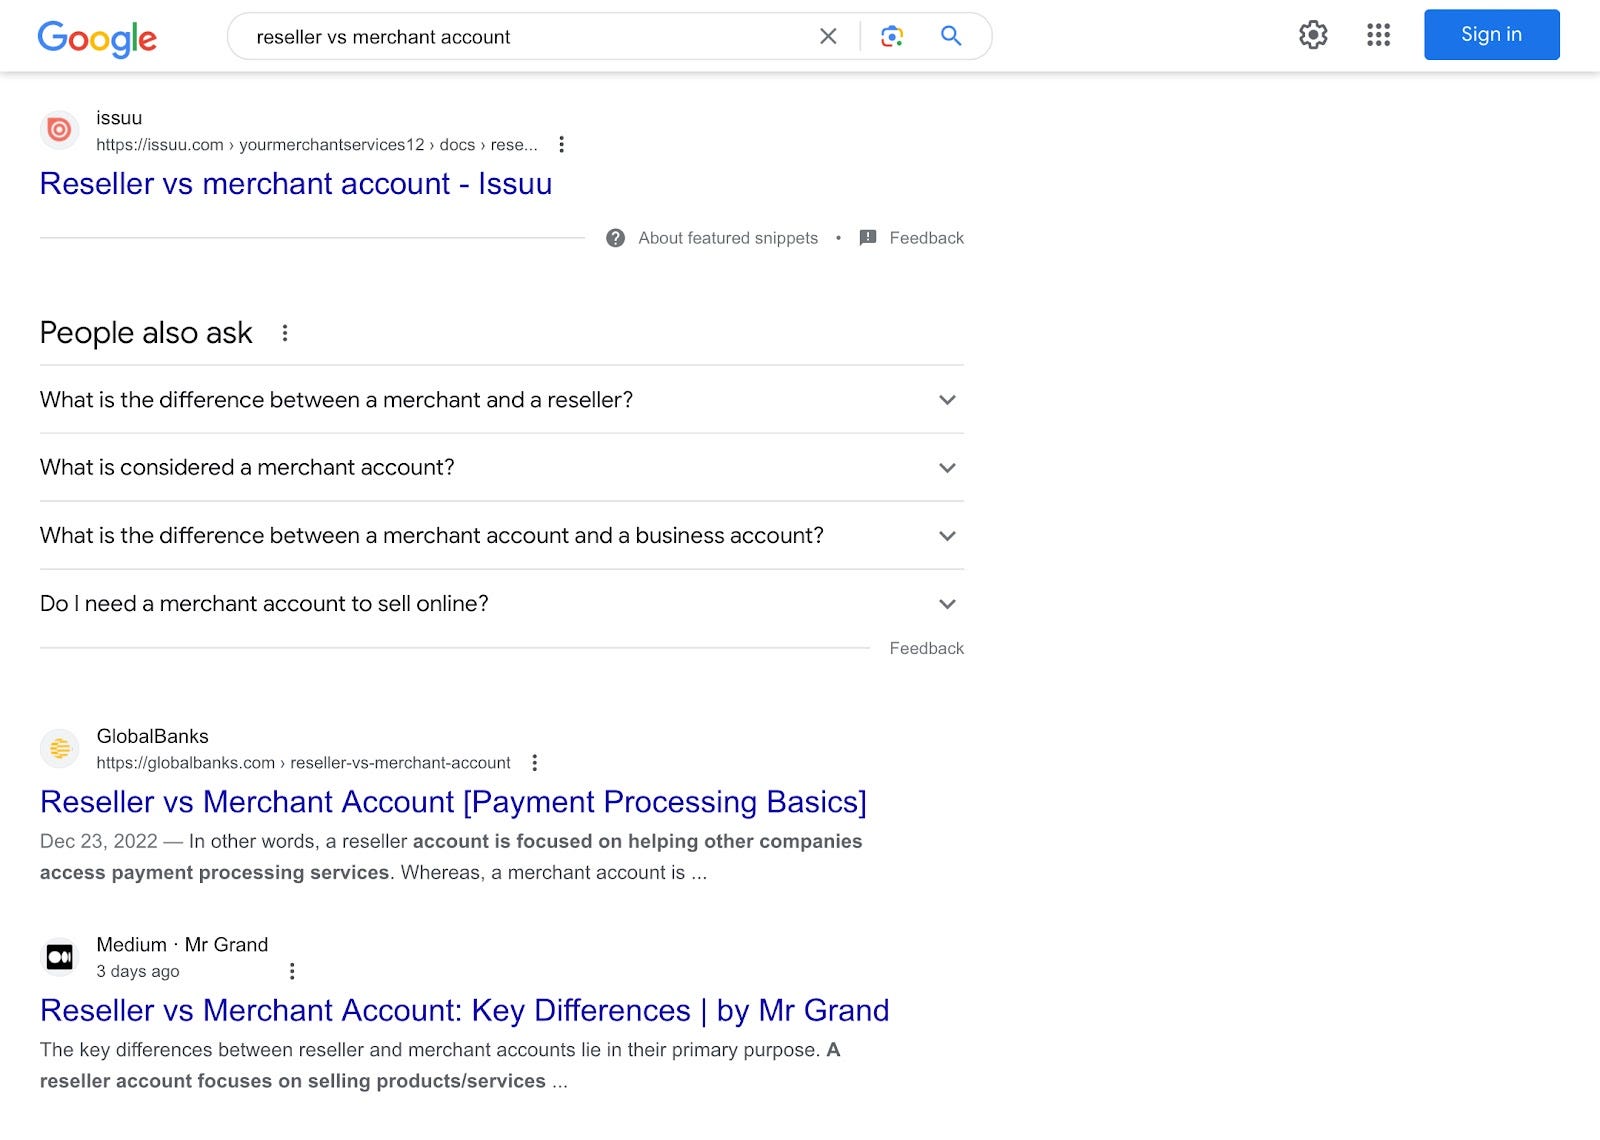Screen dimensions: 1600x1140
Task: Open About featured snippets link
Action: (x=728, y=238)
